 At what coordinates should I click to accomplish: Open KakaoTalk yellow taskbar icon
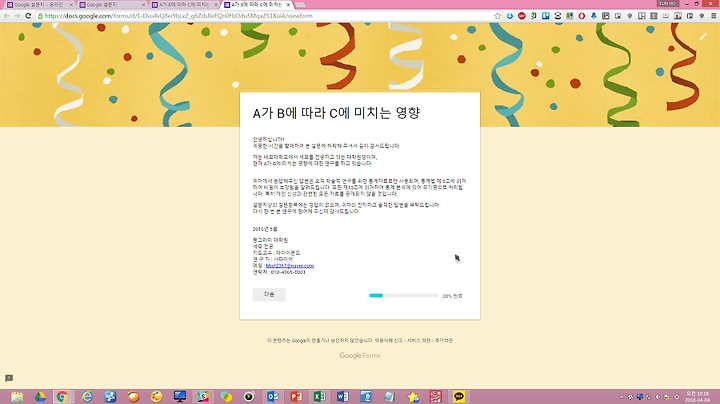point(459,396)
